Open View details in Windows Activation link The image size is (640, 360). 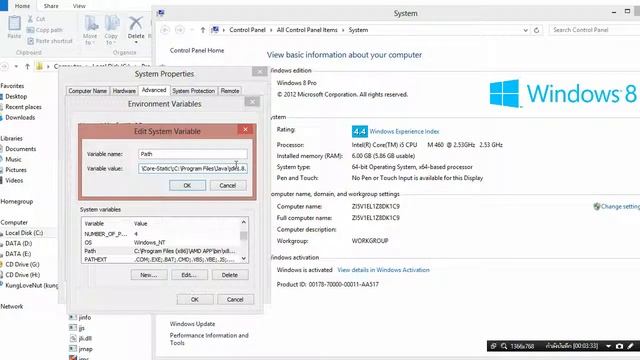pos(383,270)
